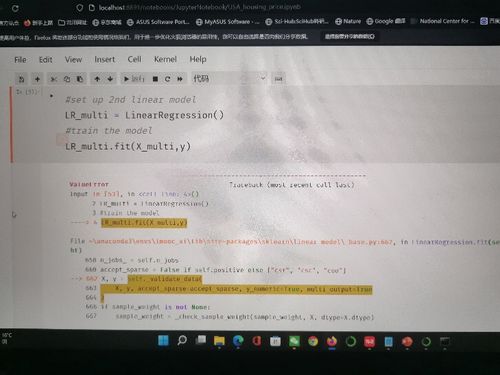Click code line LR_multi.fit(X_multi,y)
The width and height of the screenshot is (500, 375).
(x=128, y=146)
